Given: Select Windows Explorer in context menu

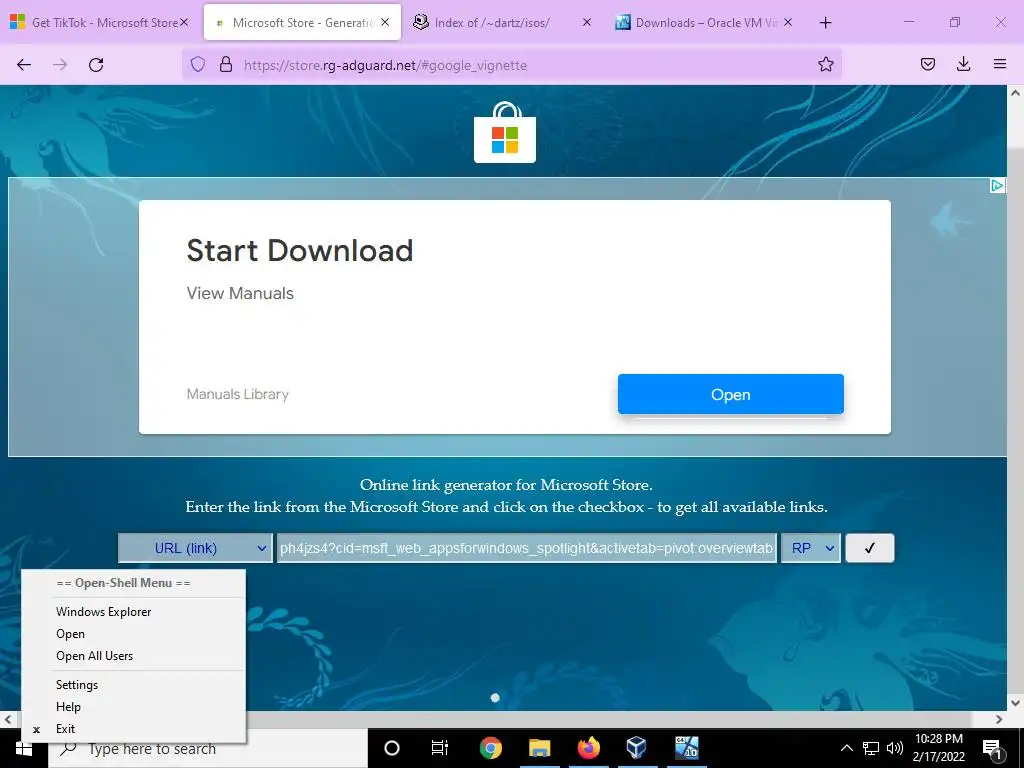Looking at the screenshot, I should pyautogui.click(x=134, y=612).
